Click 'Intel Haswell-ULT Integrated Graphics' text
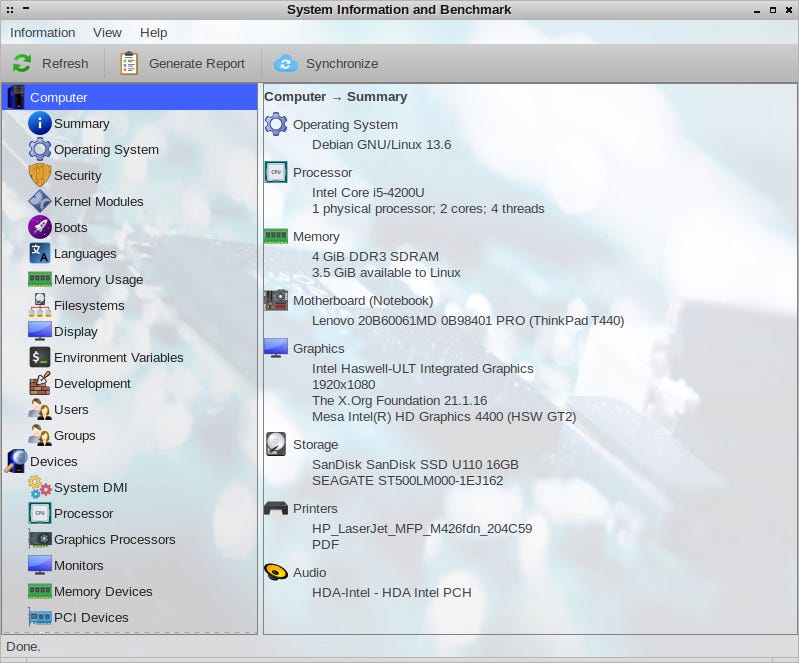 [x=422, y=368]
